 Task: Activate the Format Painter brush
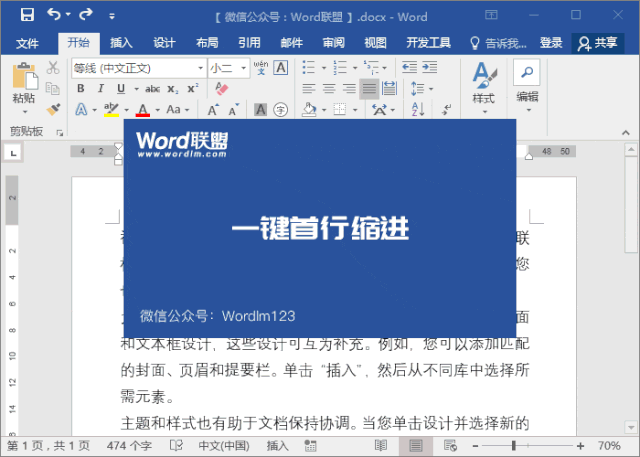[x=53, y=109]
